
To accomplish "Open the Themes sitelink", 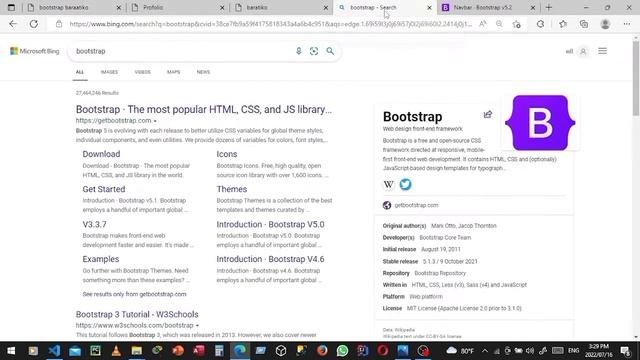I will [231, 189].
